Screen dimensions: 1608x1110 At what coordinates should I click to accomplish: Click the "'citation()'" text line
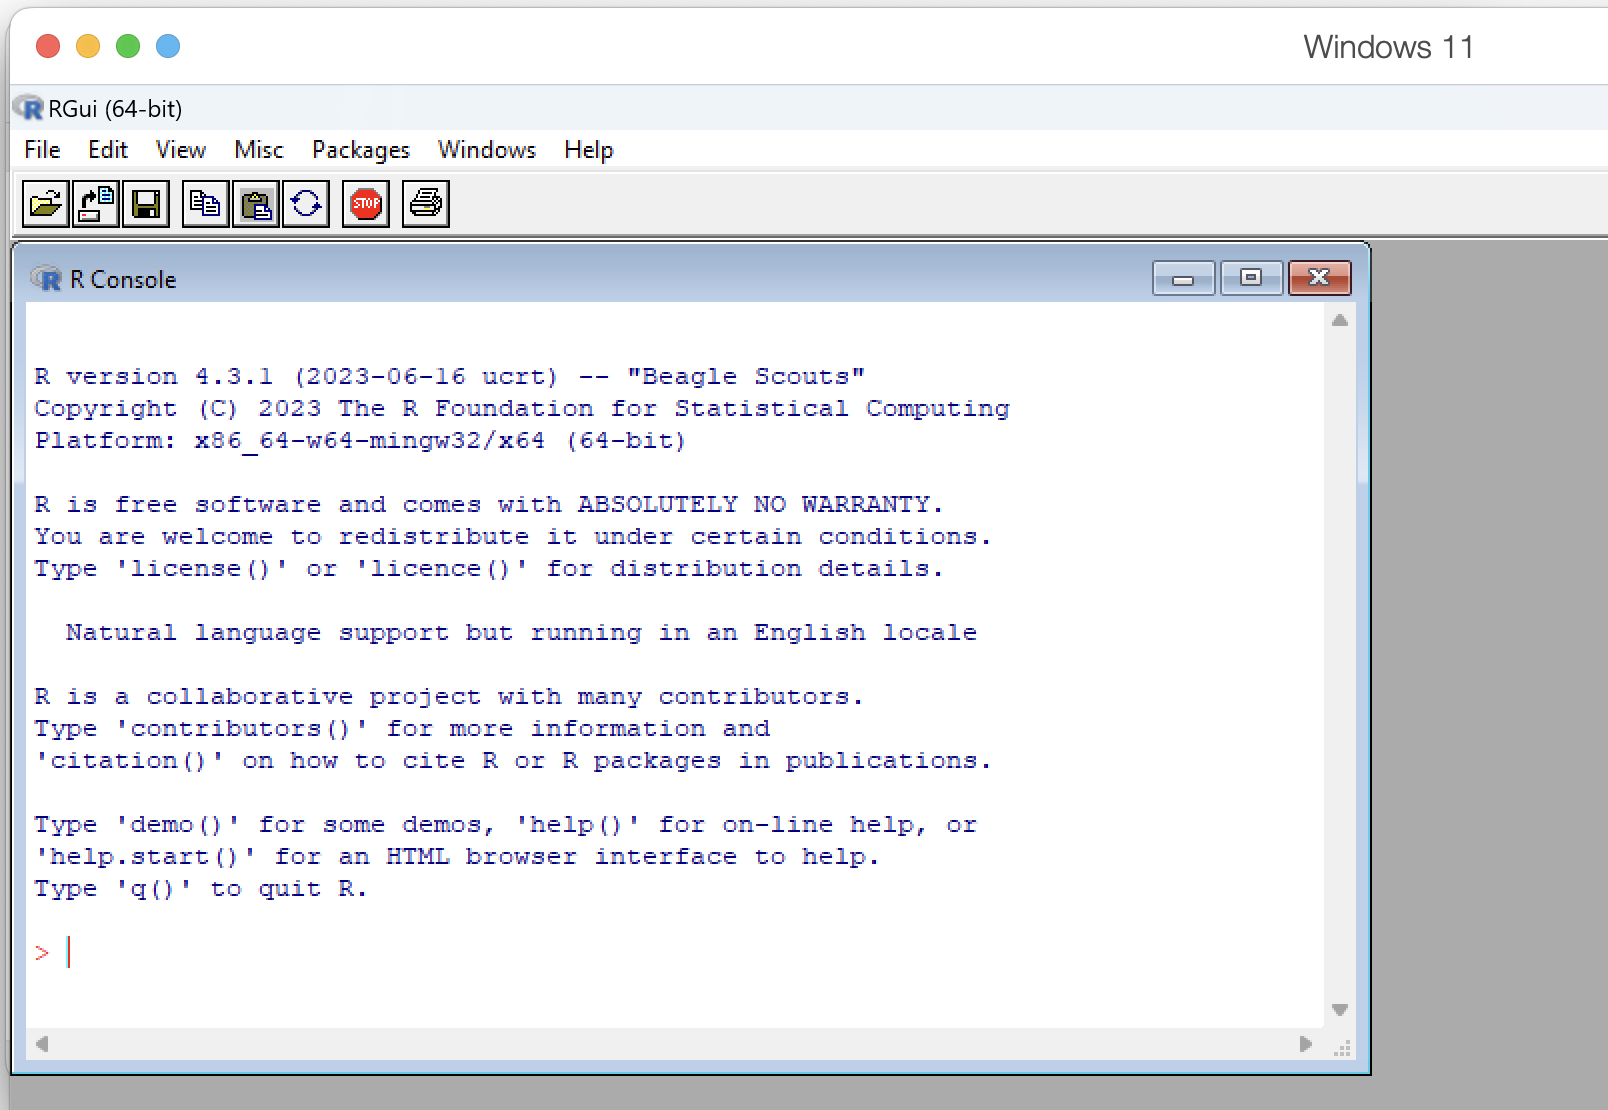coord(513,760)
